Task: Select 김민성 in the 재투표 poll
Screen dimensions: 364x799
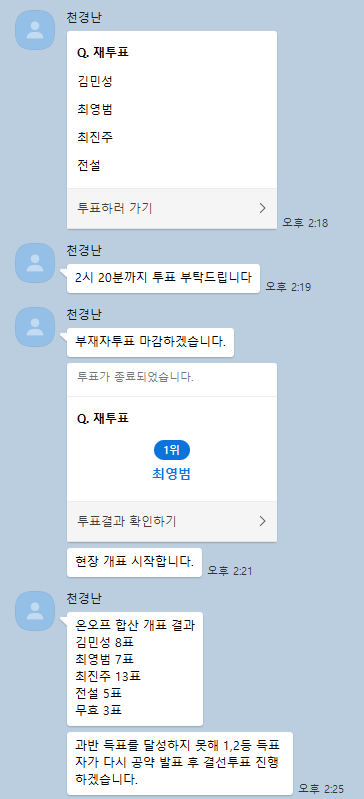Action: (95, 81)
